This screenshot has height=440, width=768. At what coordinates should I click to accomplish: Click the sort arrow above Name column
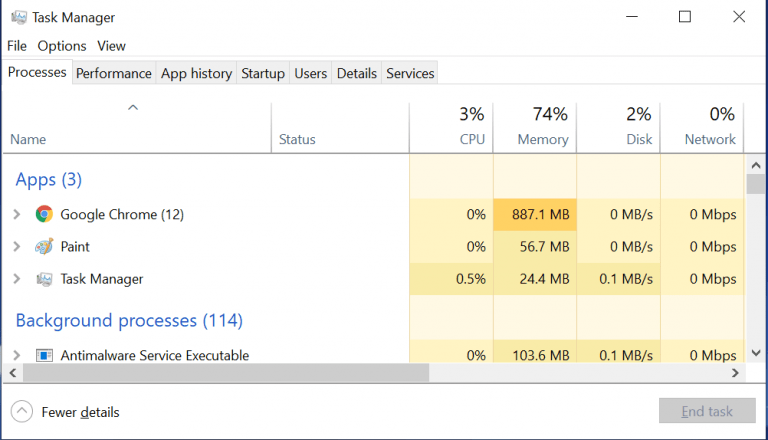(x=133, y=107)
